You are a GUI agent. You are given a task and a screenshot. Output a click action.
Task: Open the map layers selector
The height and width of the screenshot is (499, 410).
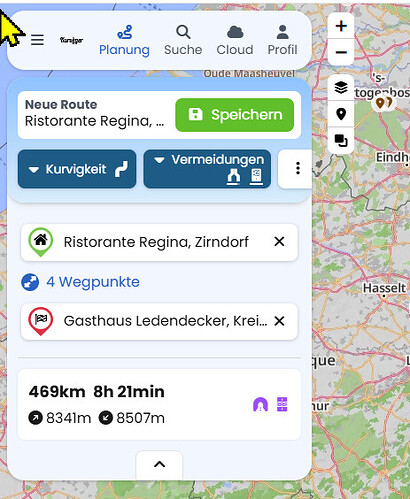coord(341,88)
